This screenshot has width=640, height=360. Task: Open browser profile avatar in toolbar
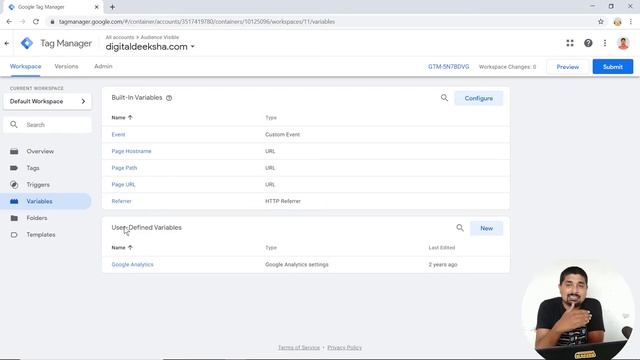point(617,22)
